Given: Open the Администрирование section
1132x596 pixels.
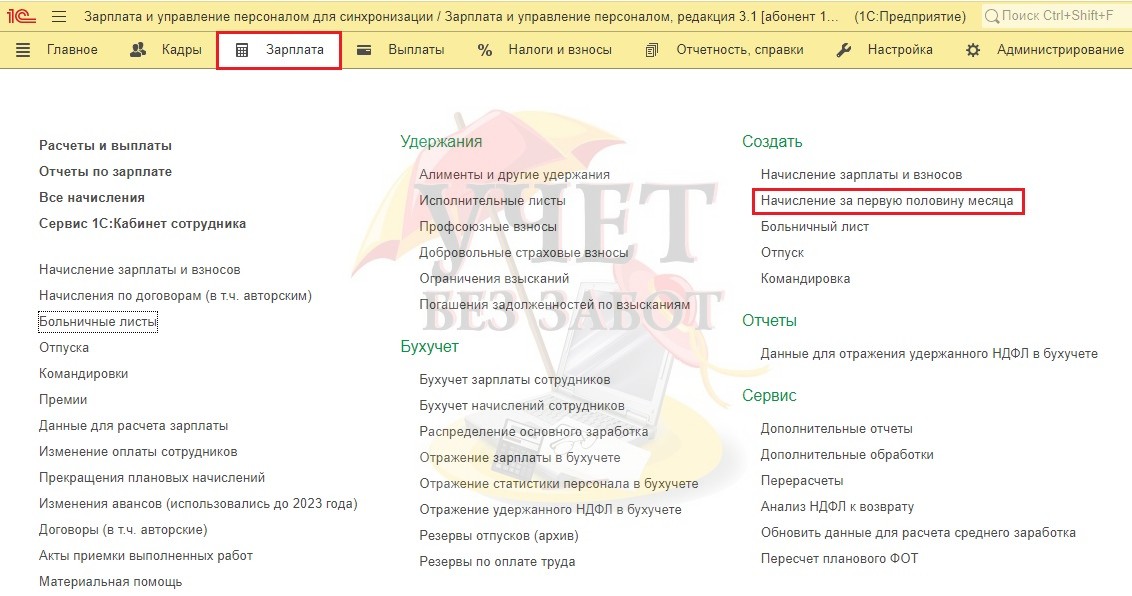Looking at the screenshot, I should click(x=1061, y=50).
